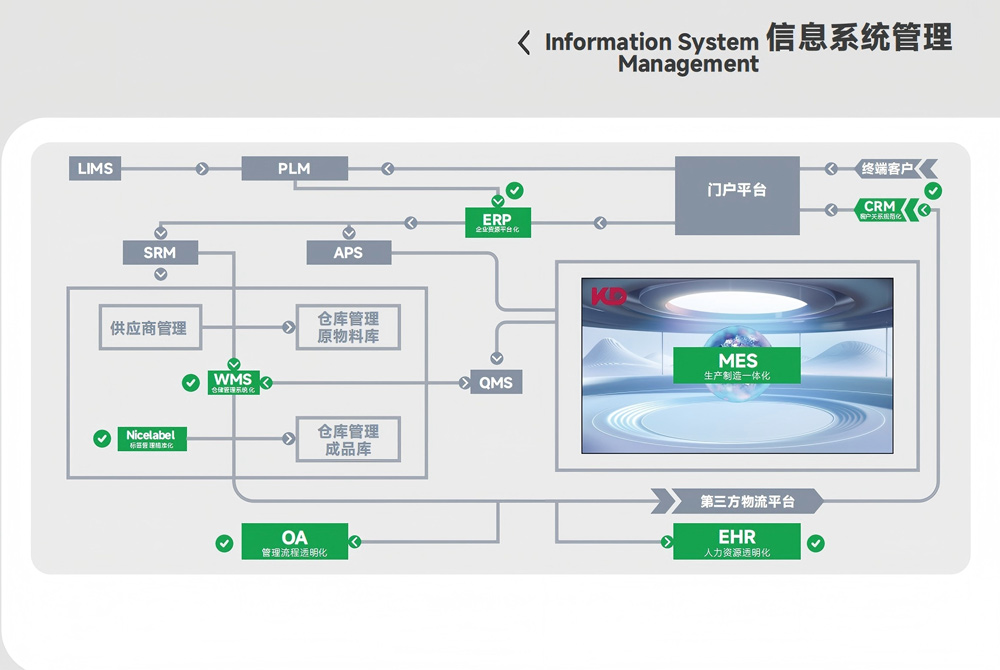1000x670 pixels.
Task: Click the arrow circle between LIMS and PLM
Action: [203, 169]
